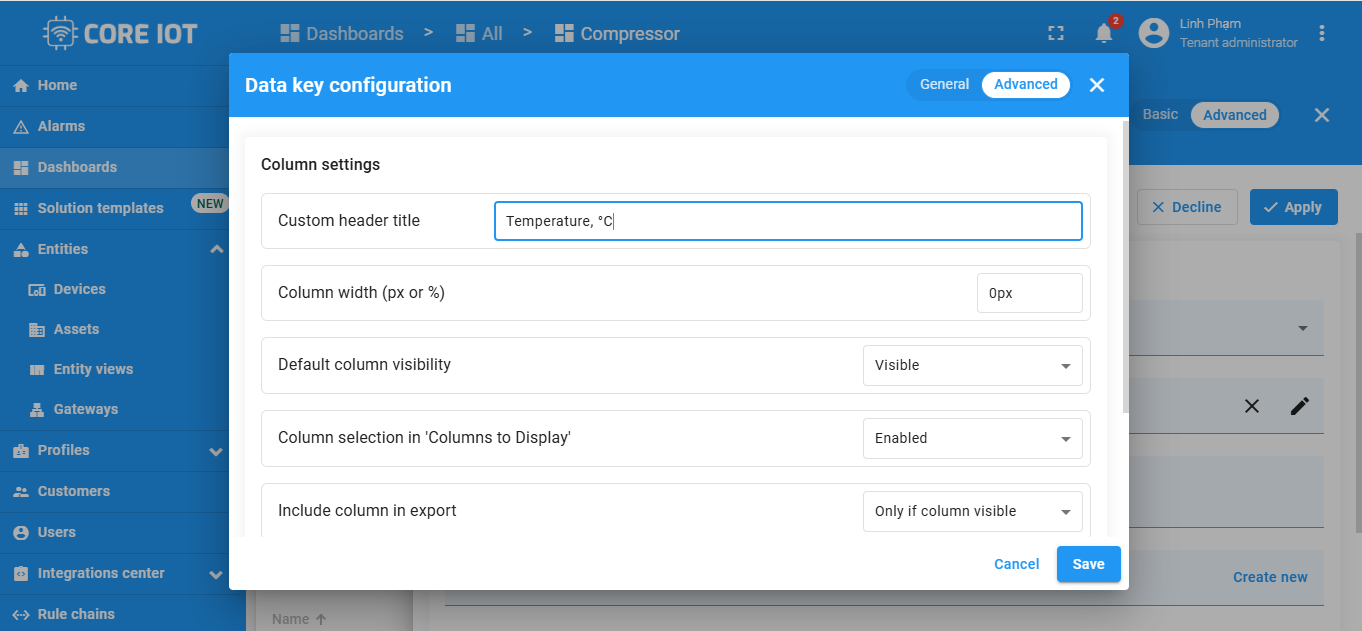Edit the Custom header title field
The width and height of the screenshot is (1362, 631).
tap(788, 221)
